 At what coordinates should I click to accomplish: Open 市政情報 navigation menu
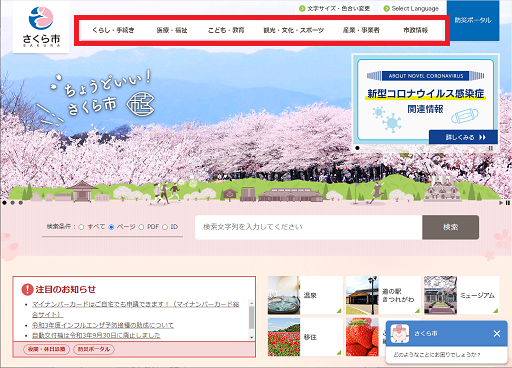pos(415,30)
